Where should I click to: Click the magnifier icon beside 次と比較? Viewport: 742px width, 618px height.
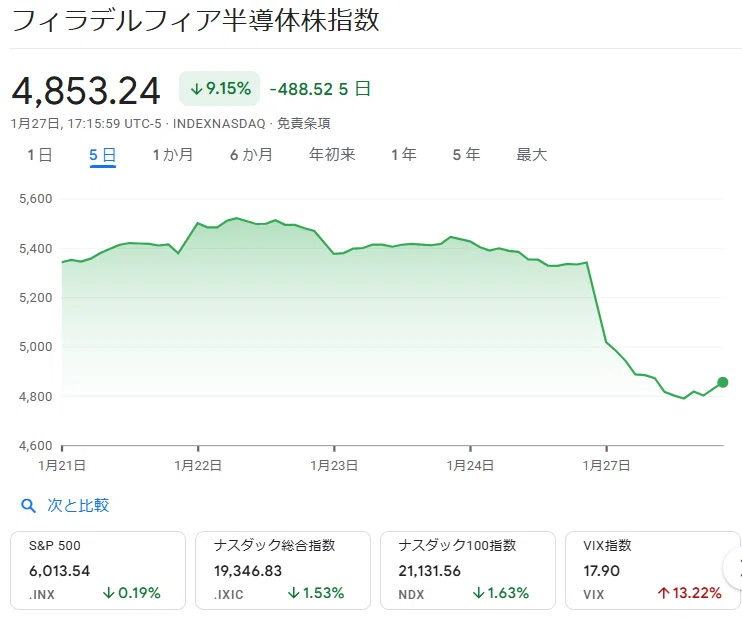click(x=28, y=506)
